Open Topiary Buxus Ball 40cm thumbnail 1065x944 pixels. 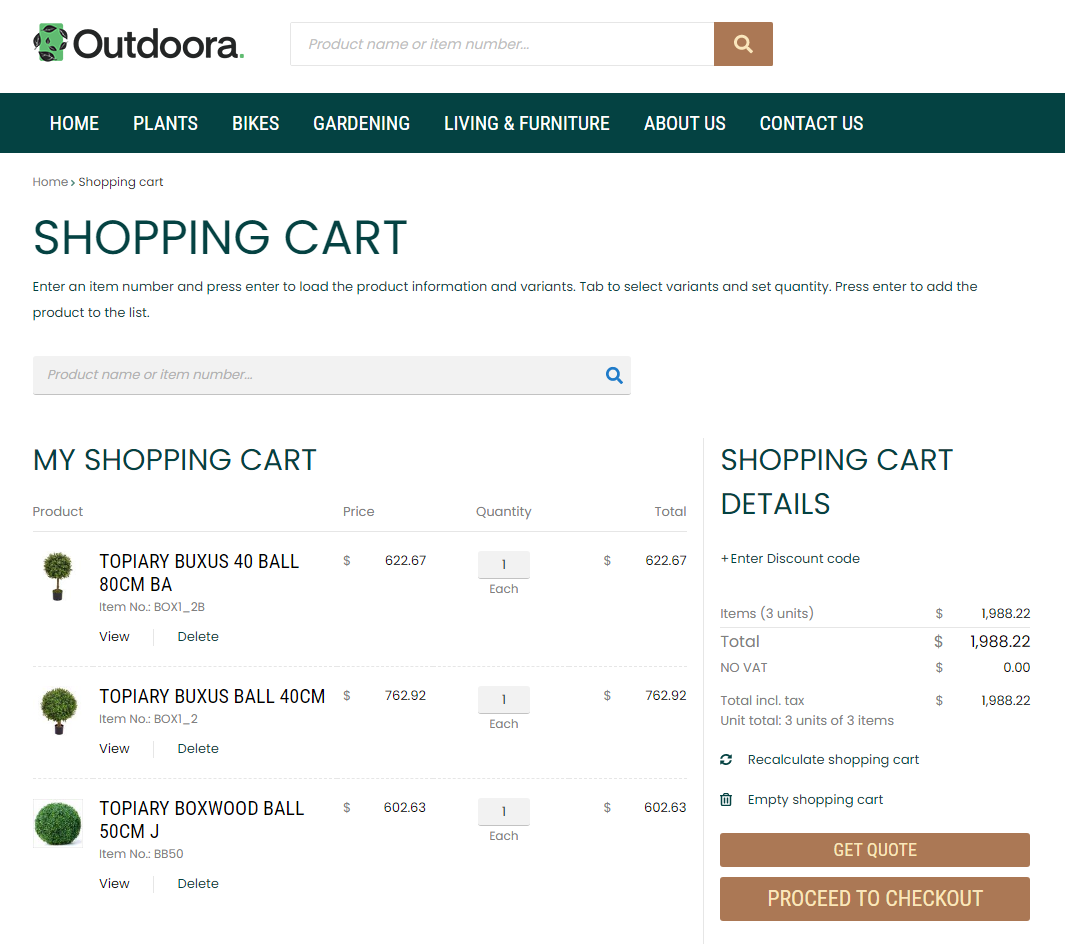(x=58, y=711)
